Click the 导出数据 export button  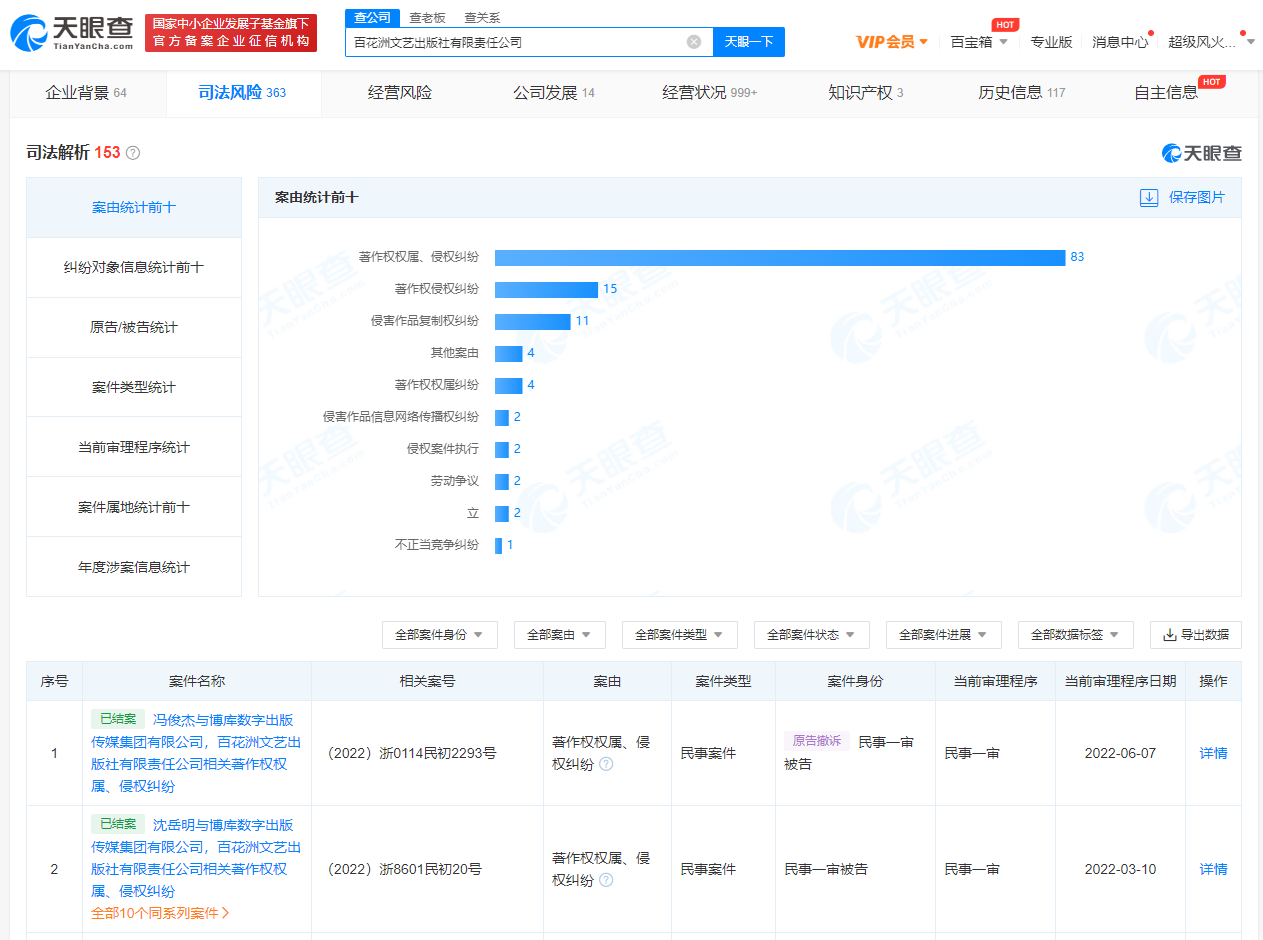1196,635
